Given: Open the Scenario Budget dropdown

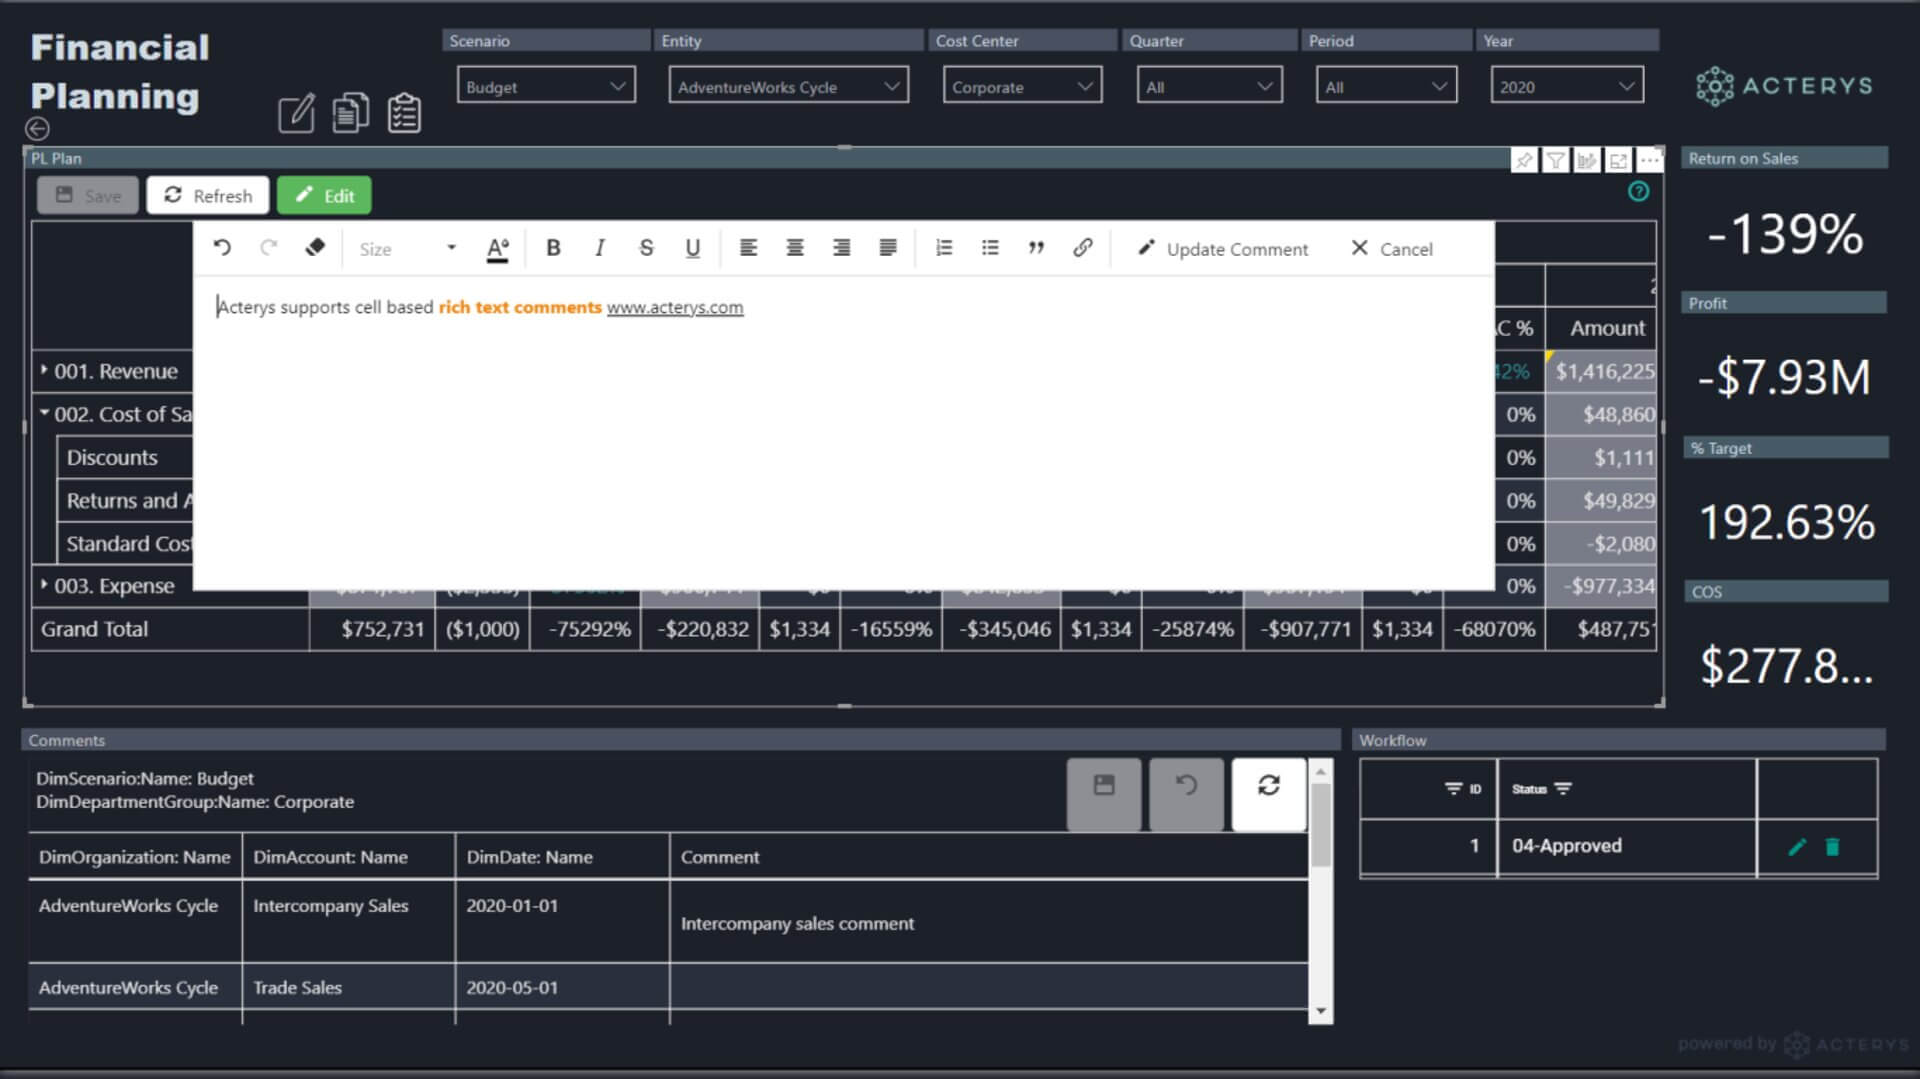Looking at the screenshot, I should tap(546, 86).
